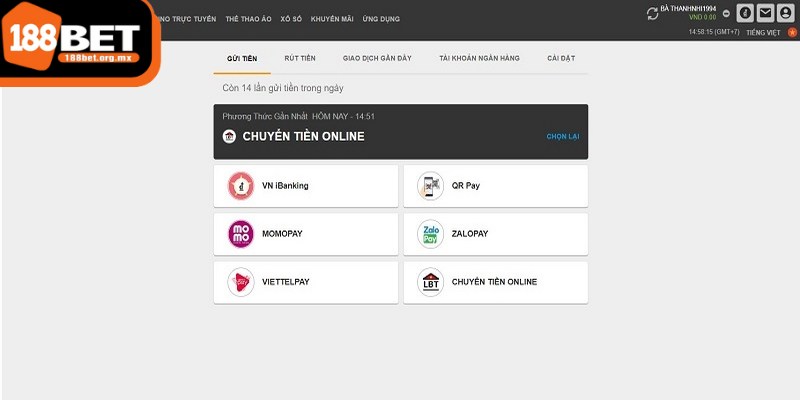Screen dimensions: 800x400
Task: Open the mail inbox icon
Action: point(765,13)
